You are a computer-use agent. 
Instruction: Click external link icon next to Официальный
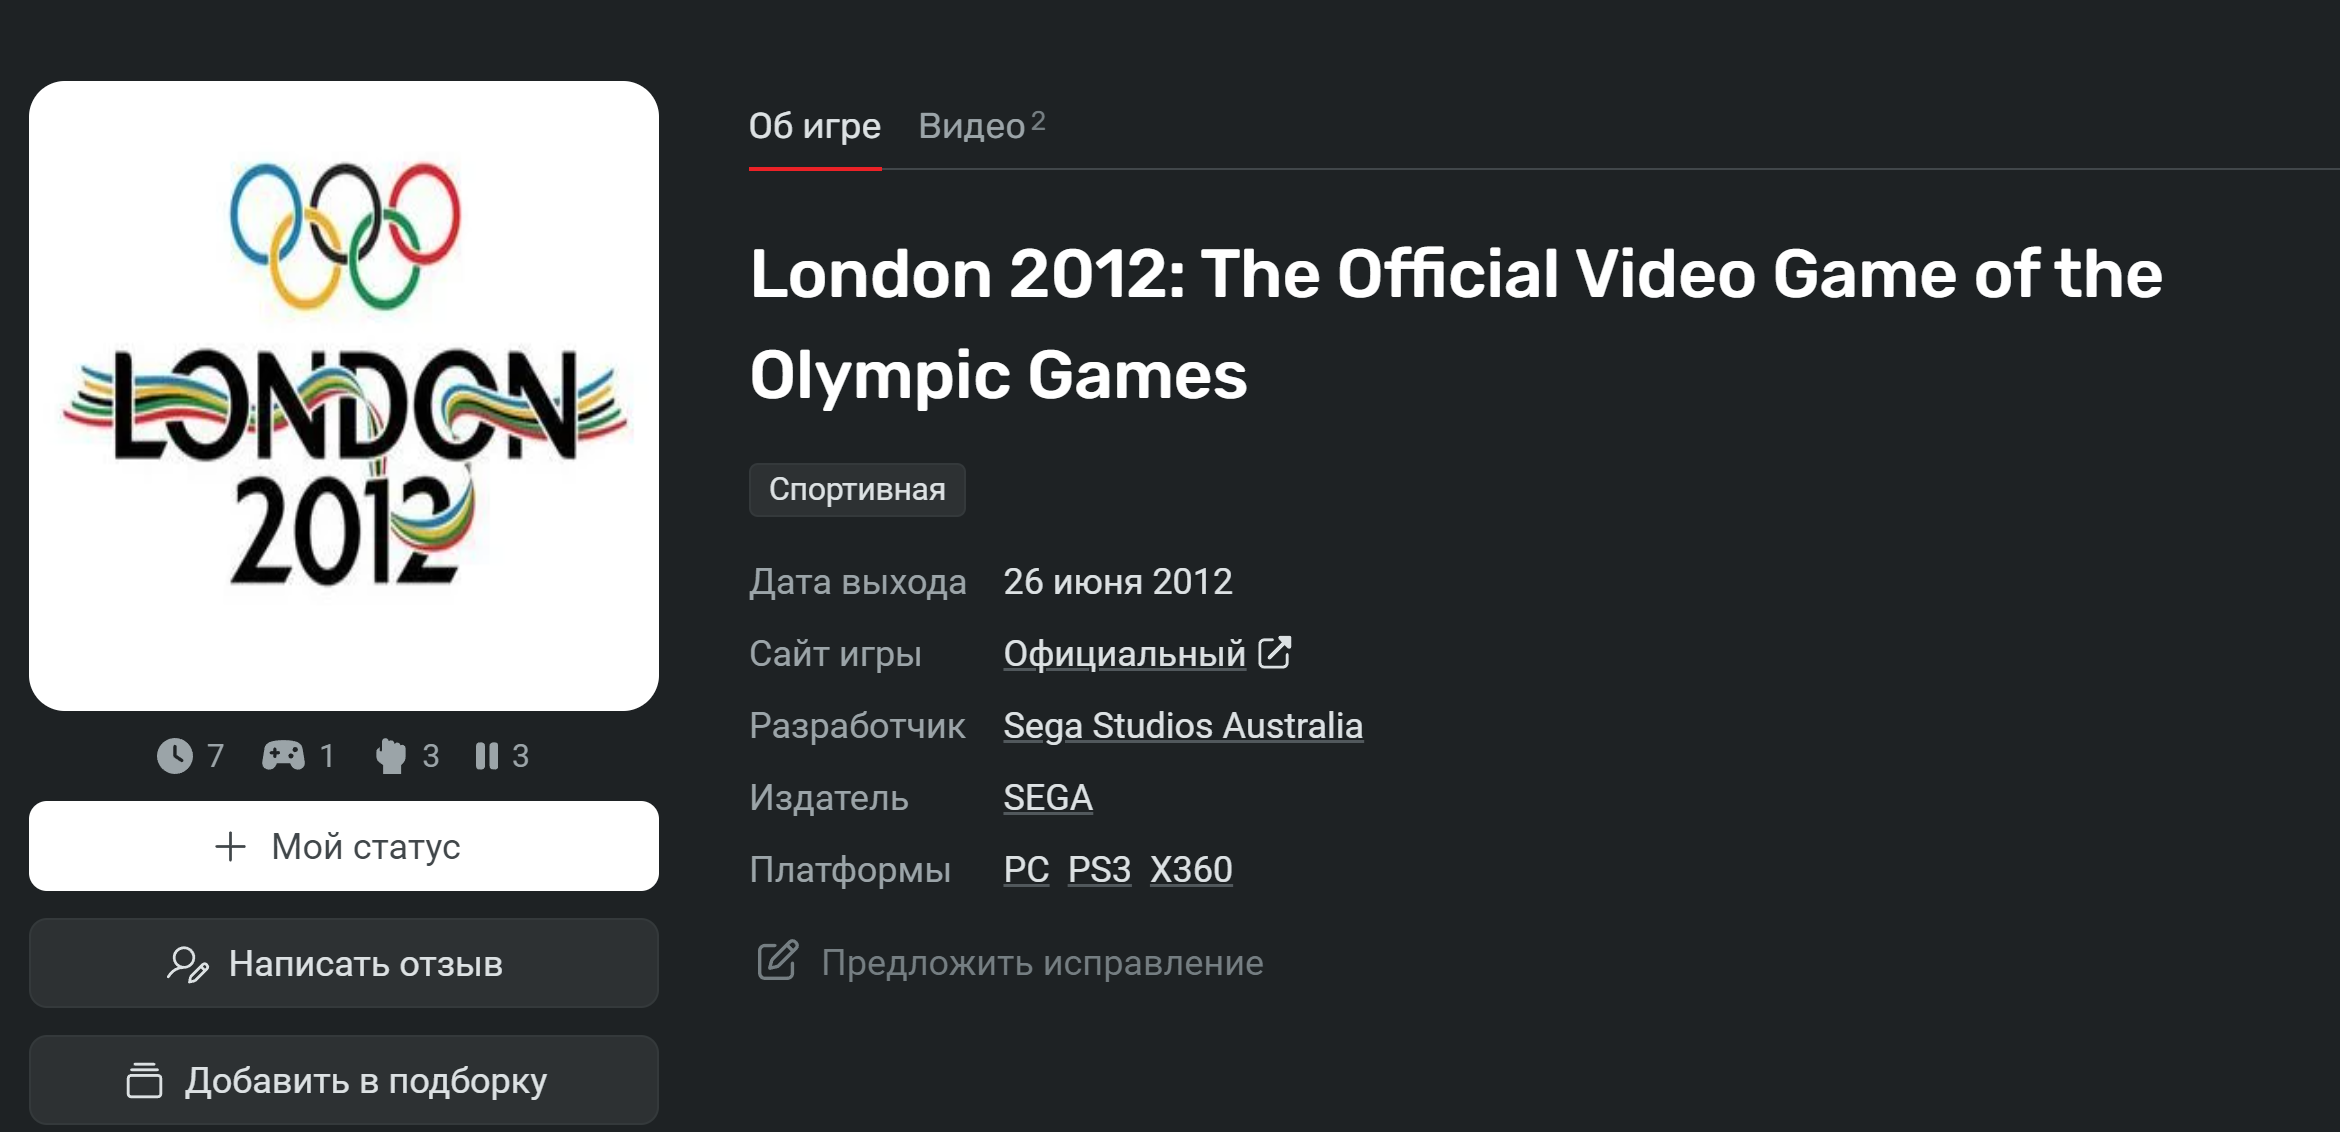coord(1274,653)
